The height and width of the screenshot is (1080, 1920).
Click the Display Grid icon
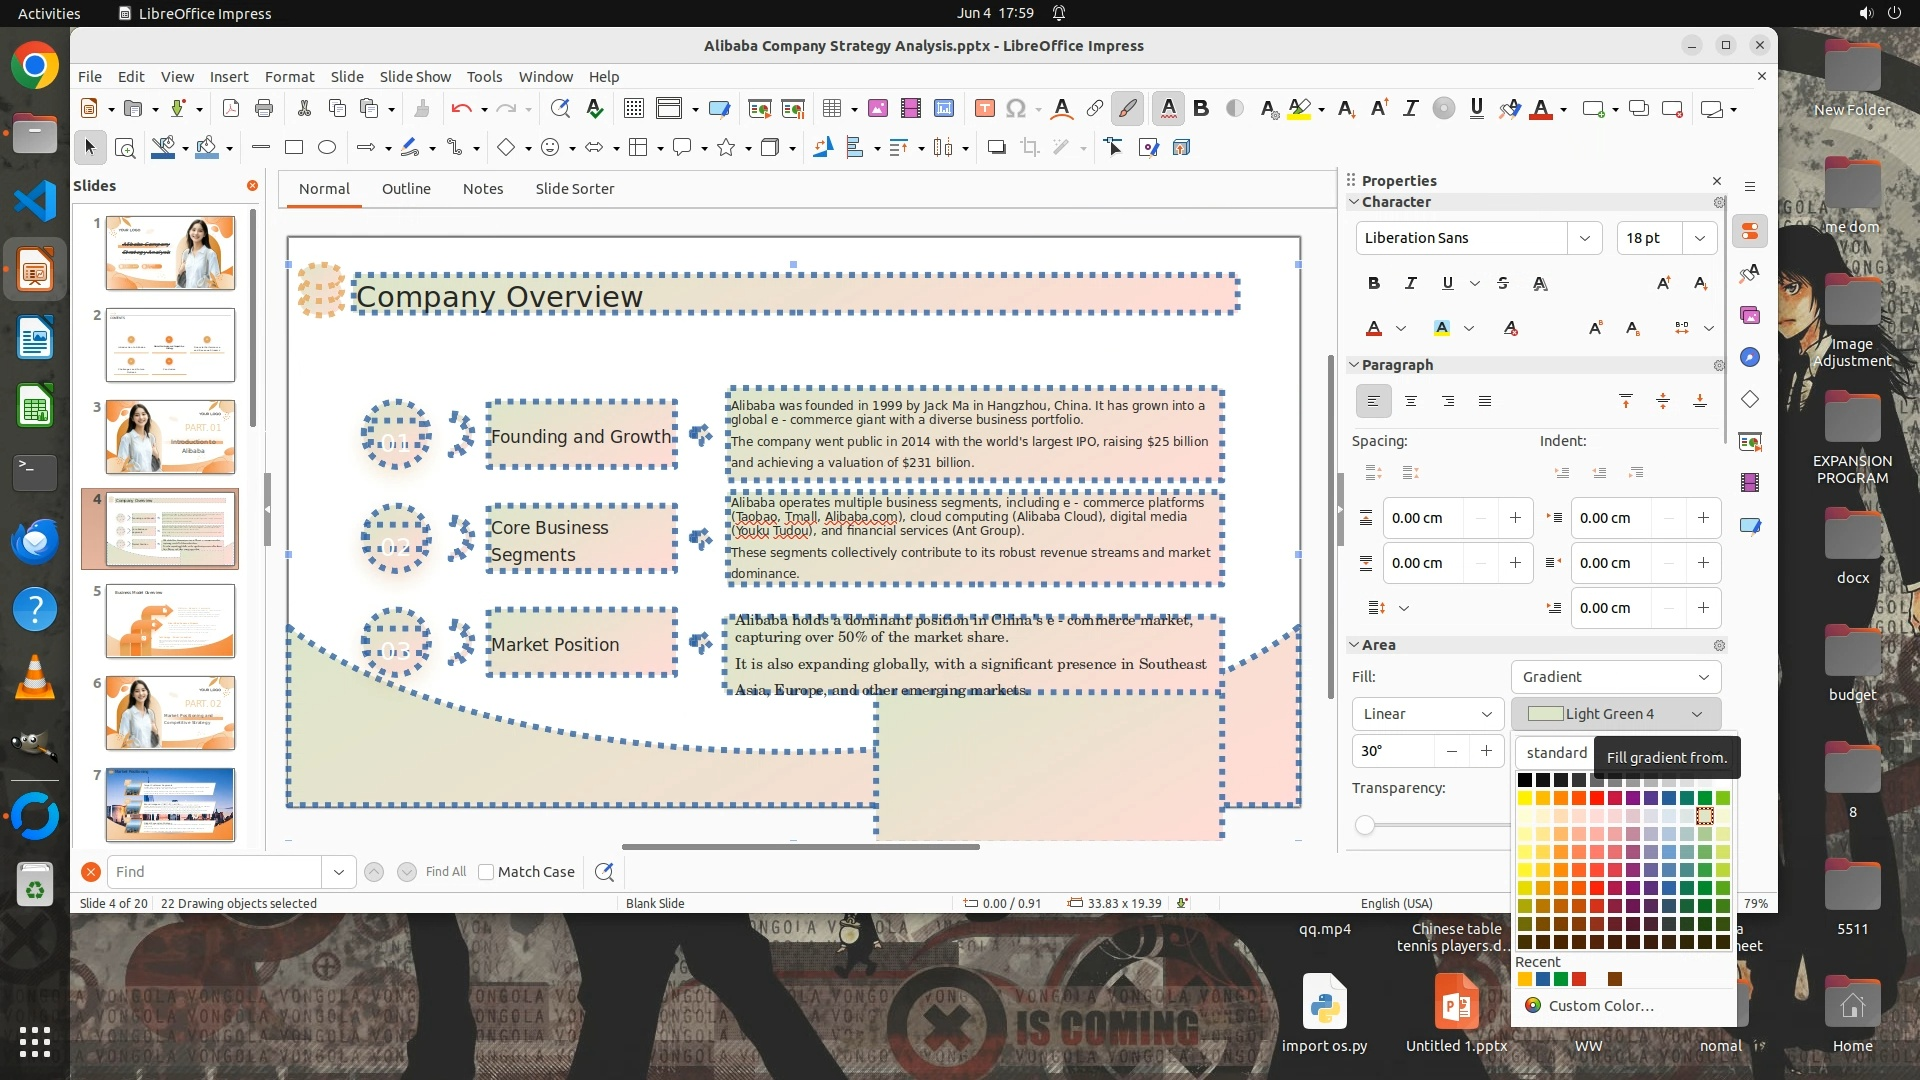pyautogui.click(x=633, y=109)
